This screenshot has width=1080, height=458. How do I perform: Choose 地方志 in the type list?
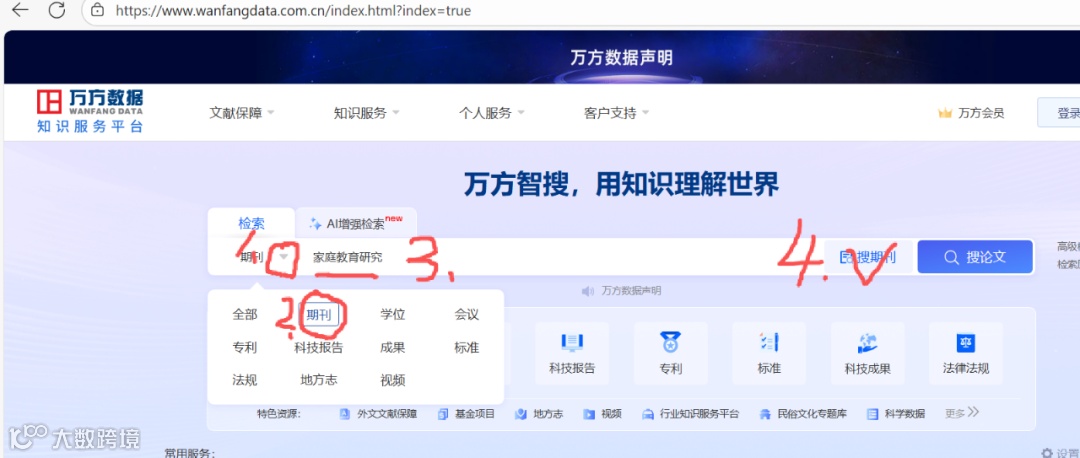[x=319, y=380]
